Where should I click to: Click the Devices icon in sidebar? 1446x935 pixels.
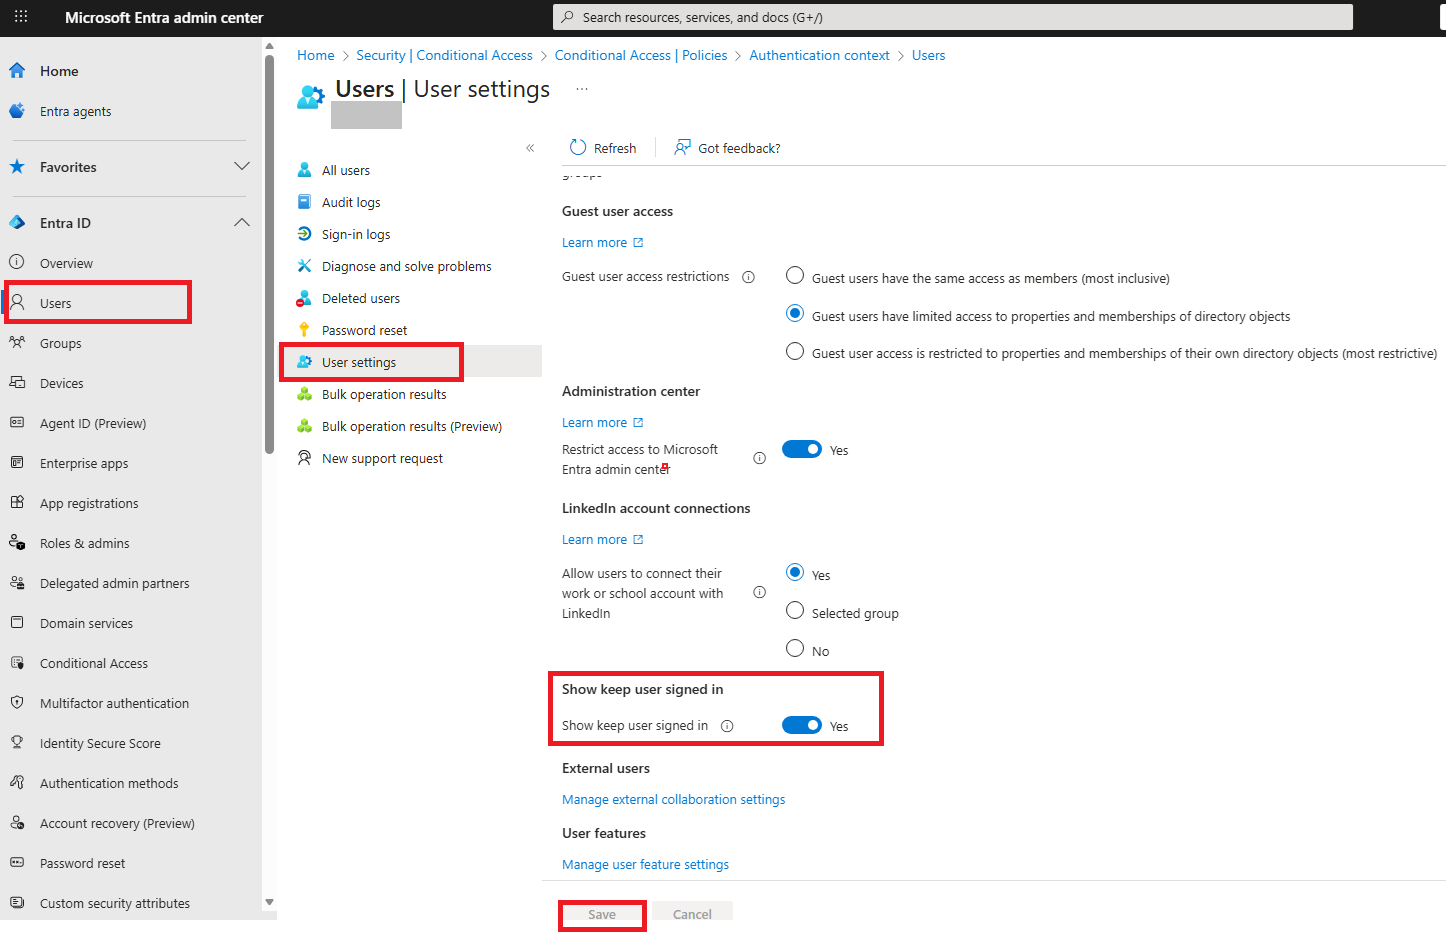click(17, 382)
